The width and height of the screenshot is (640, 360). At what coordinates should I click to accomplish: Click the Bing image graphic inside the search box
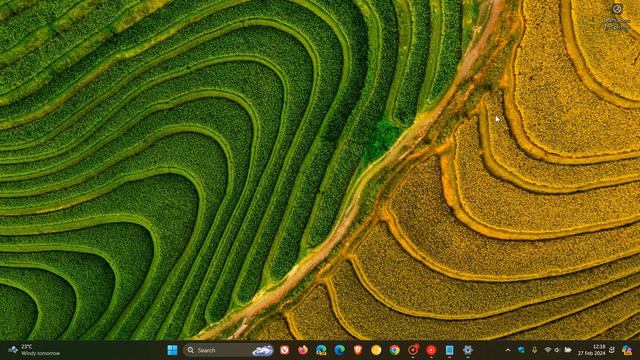pos(262,350)
